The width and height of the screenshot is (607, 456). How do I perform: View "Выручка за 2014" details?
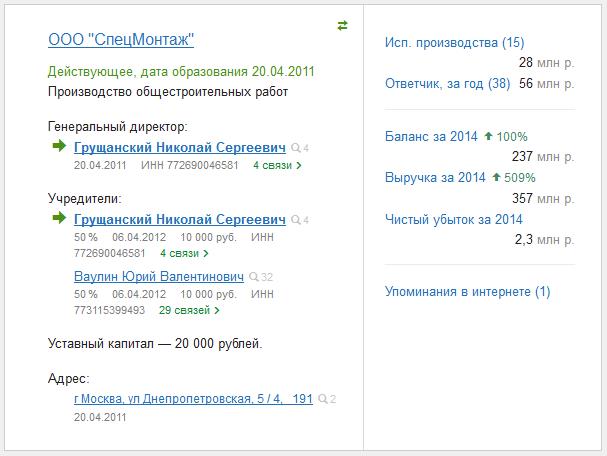point(437,178)
